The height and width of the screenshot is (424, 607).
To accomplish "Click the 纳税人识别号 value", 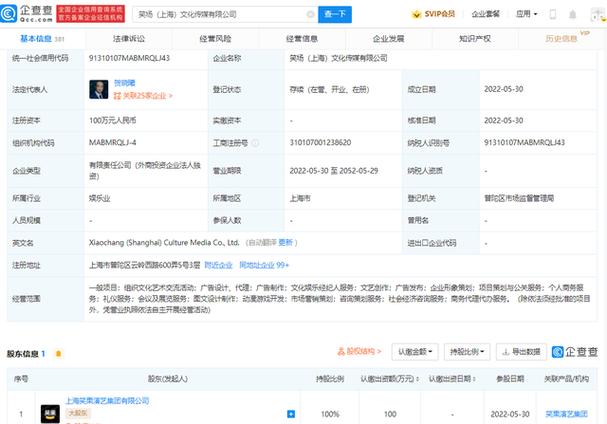I will (x=524, y=142).
